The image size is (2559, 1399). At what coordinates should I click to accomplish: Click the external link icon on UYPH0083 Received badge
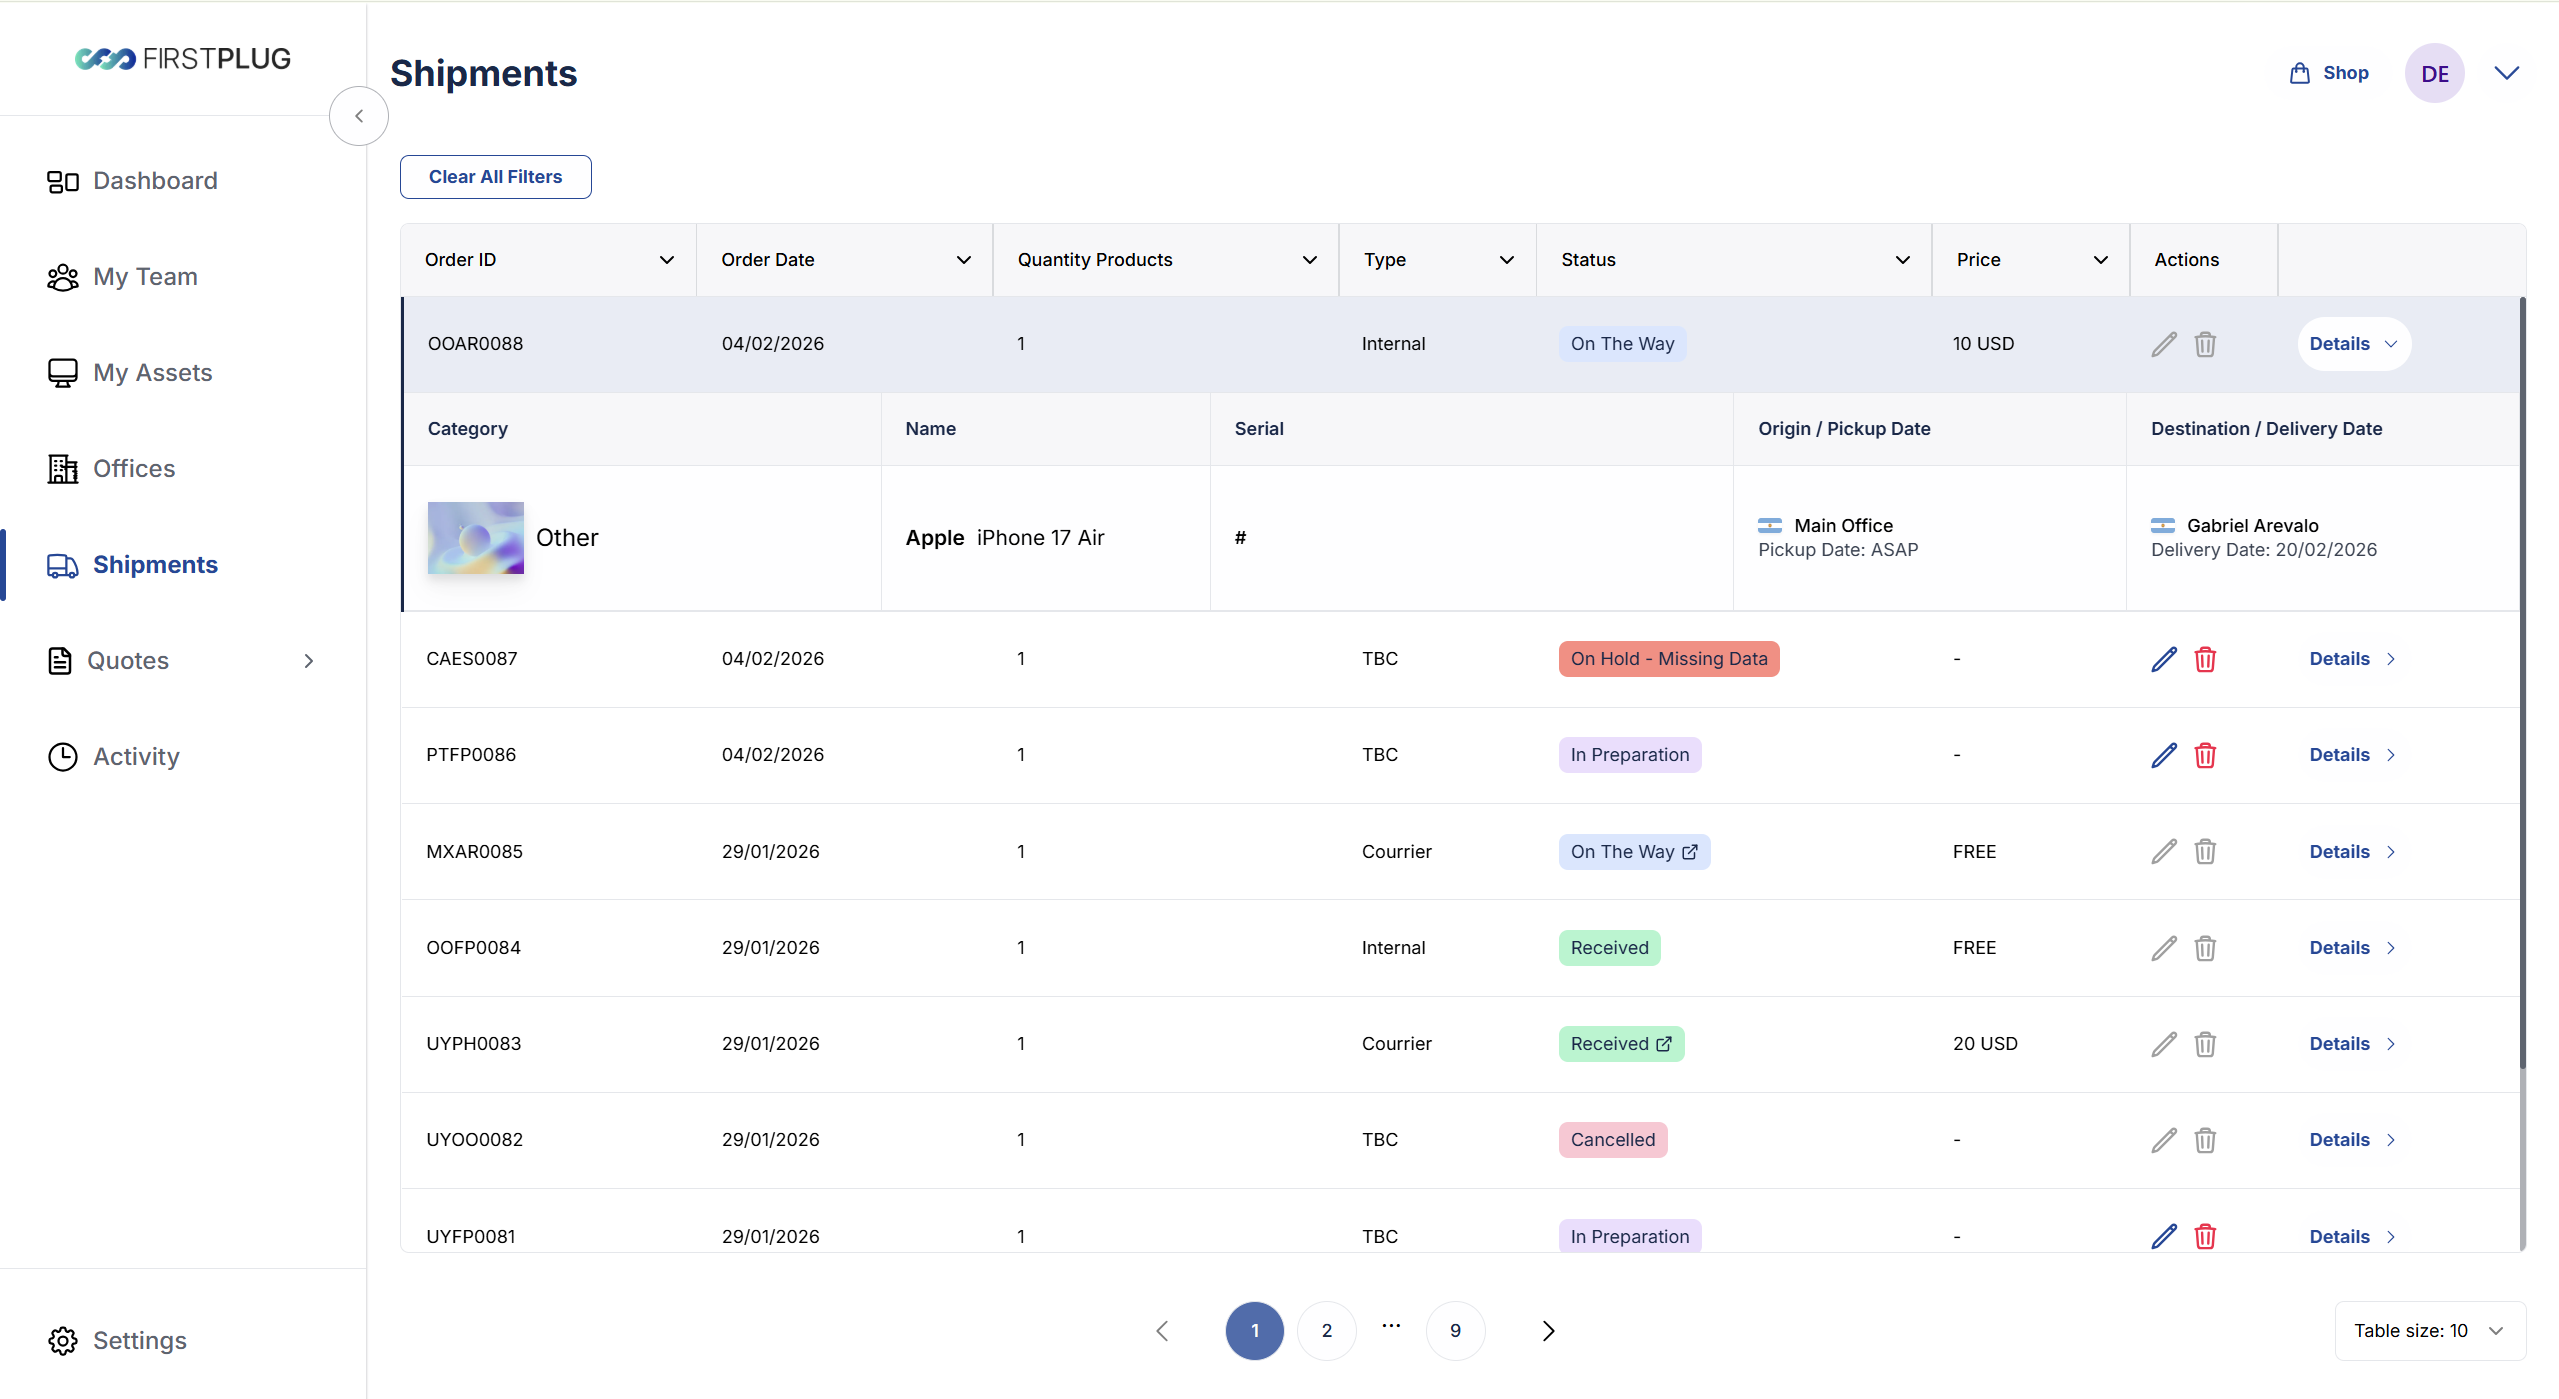1664,1044
